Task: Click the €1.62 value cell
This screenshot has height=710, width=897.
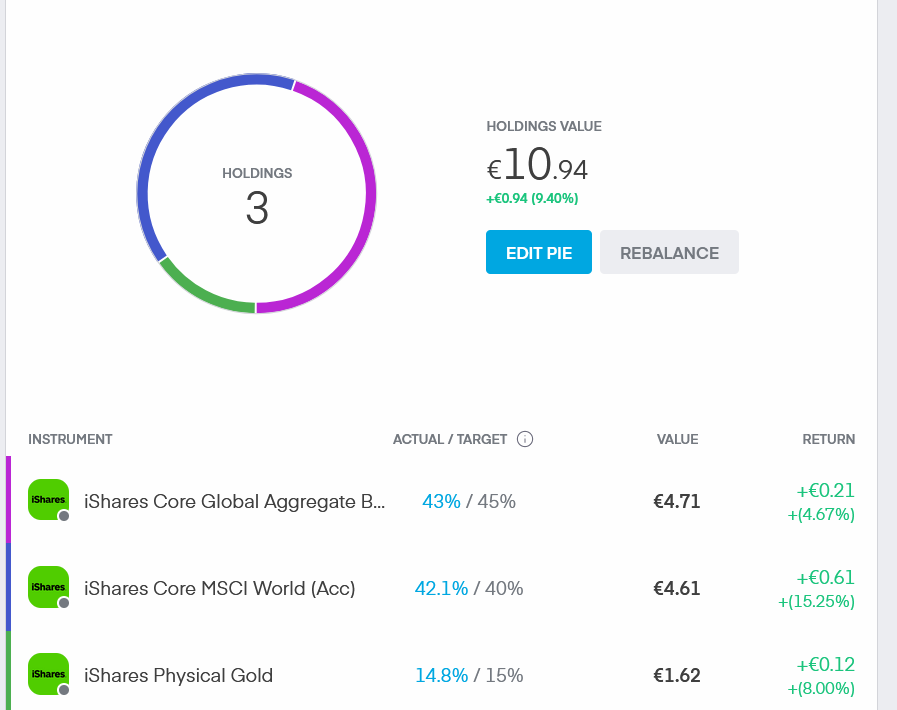Action: click(677, 676)
